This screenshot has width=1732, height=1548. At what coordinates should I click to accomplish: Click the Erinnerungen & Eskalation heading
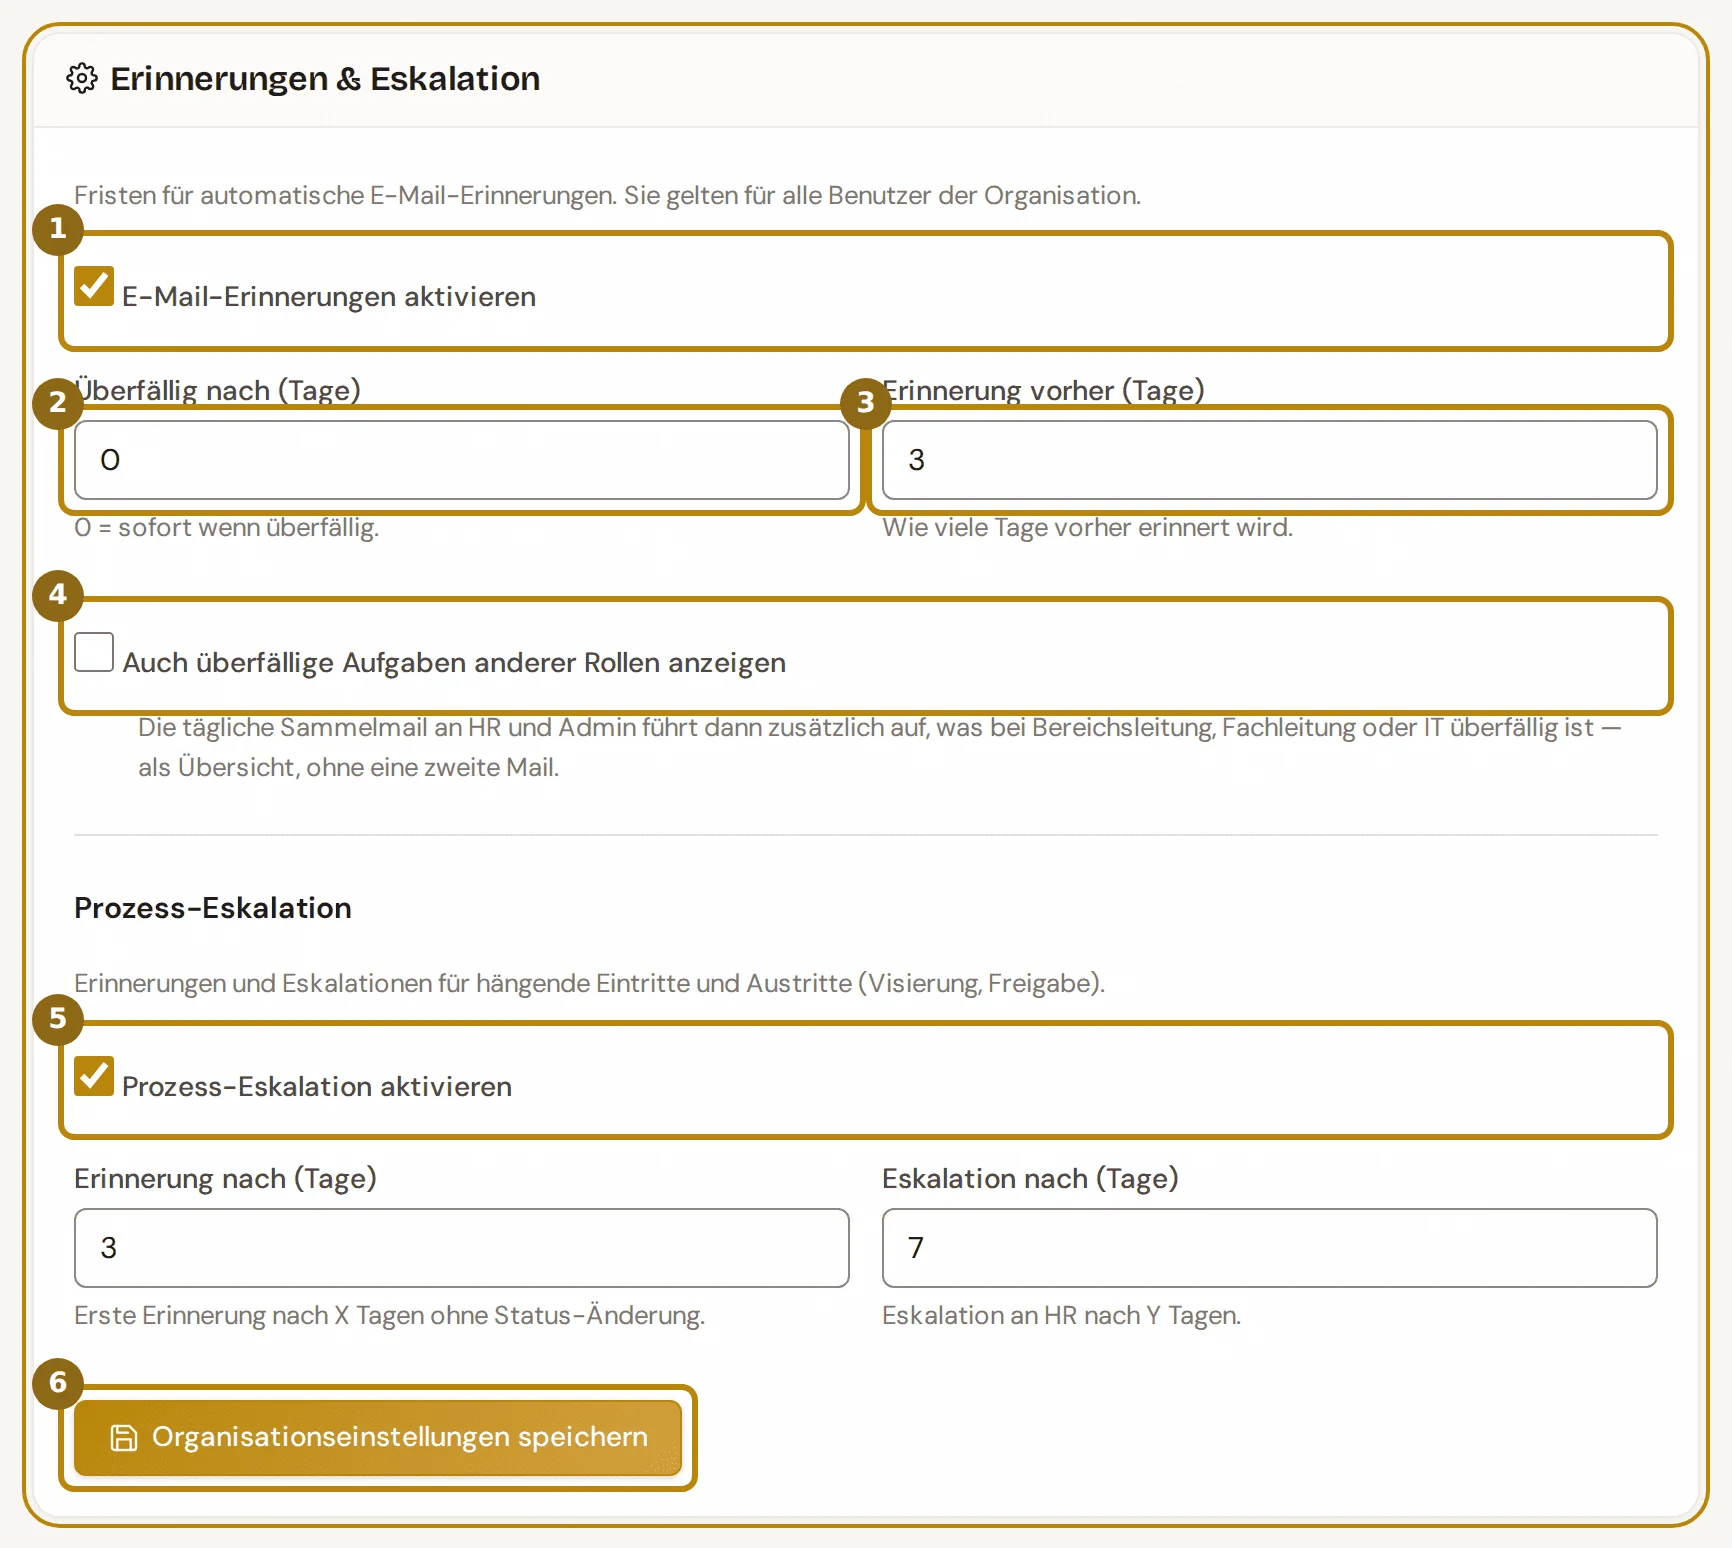325,78
